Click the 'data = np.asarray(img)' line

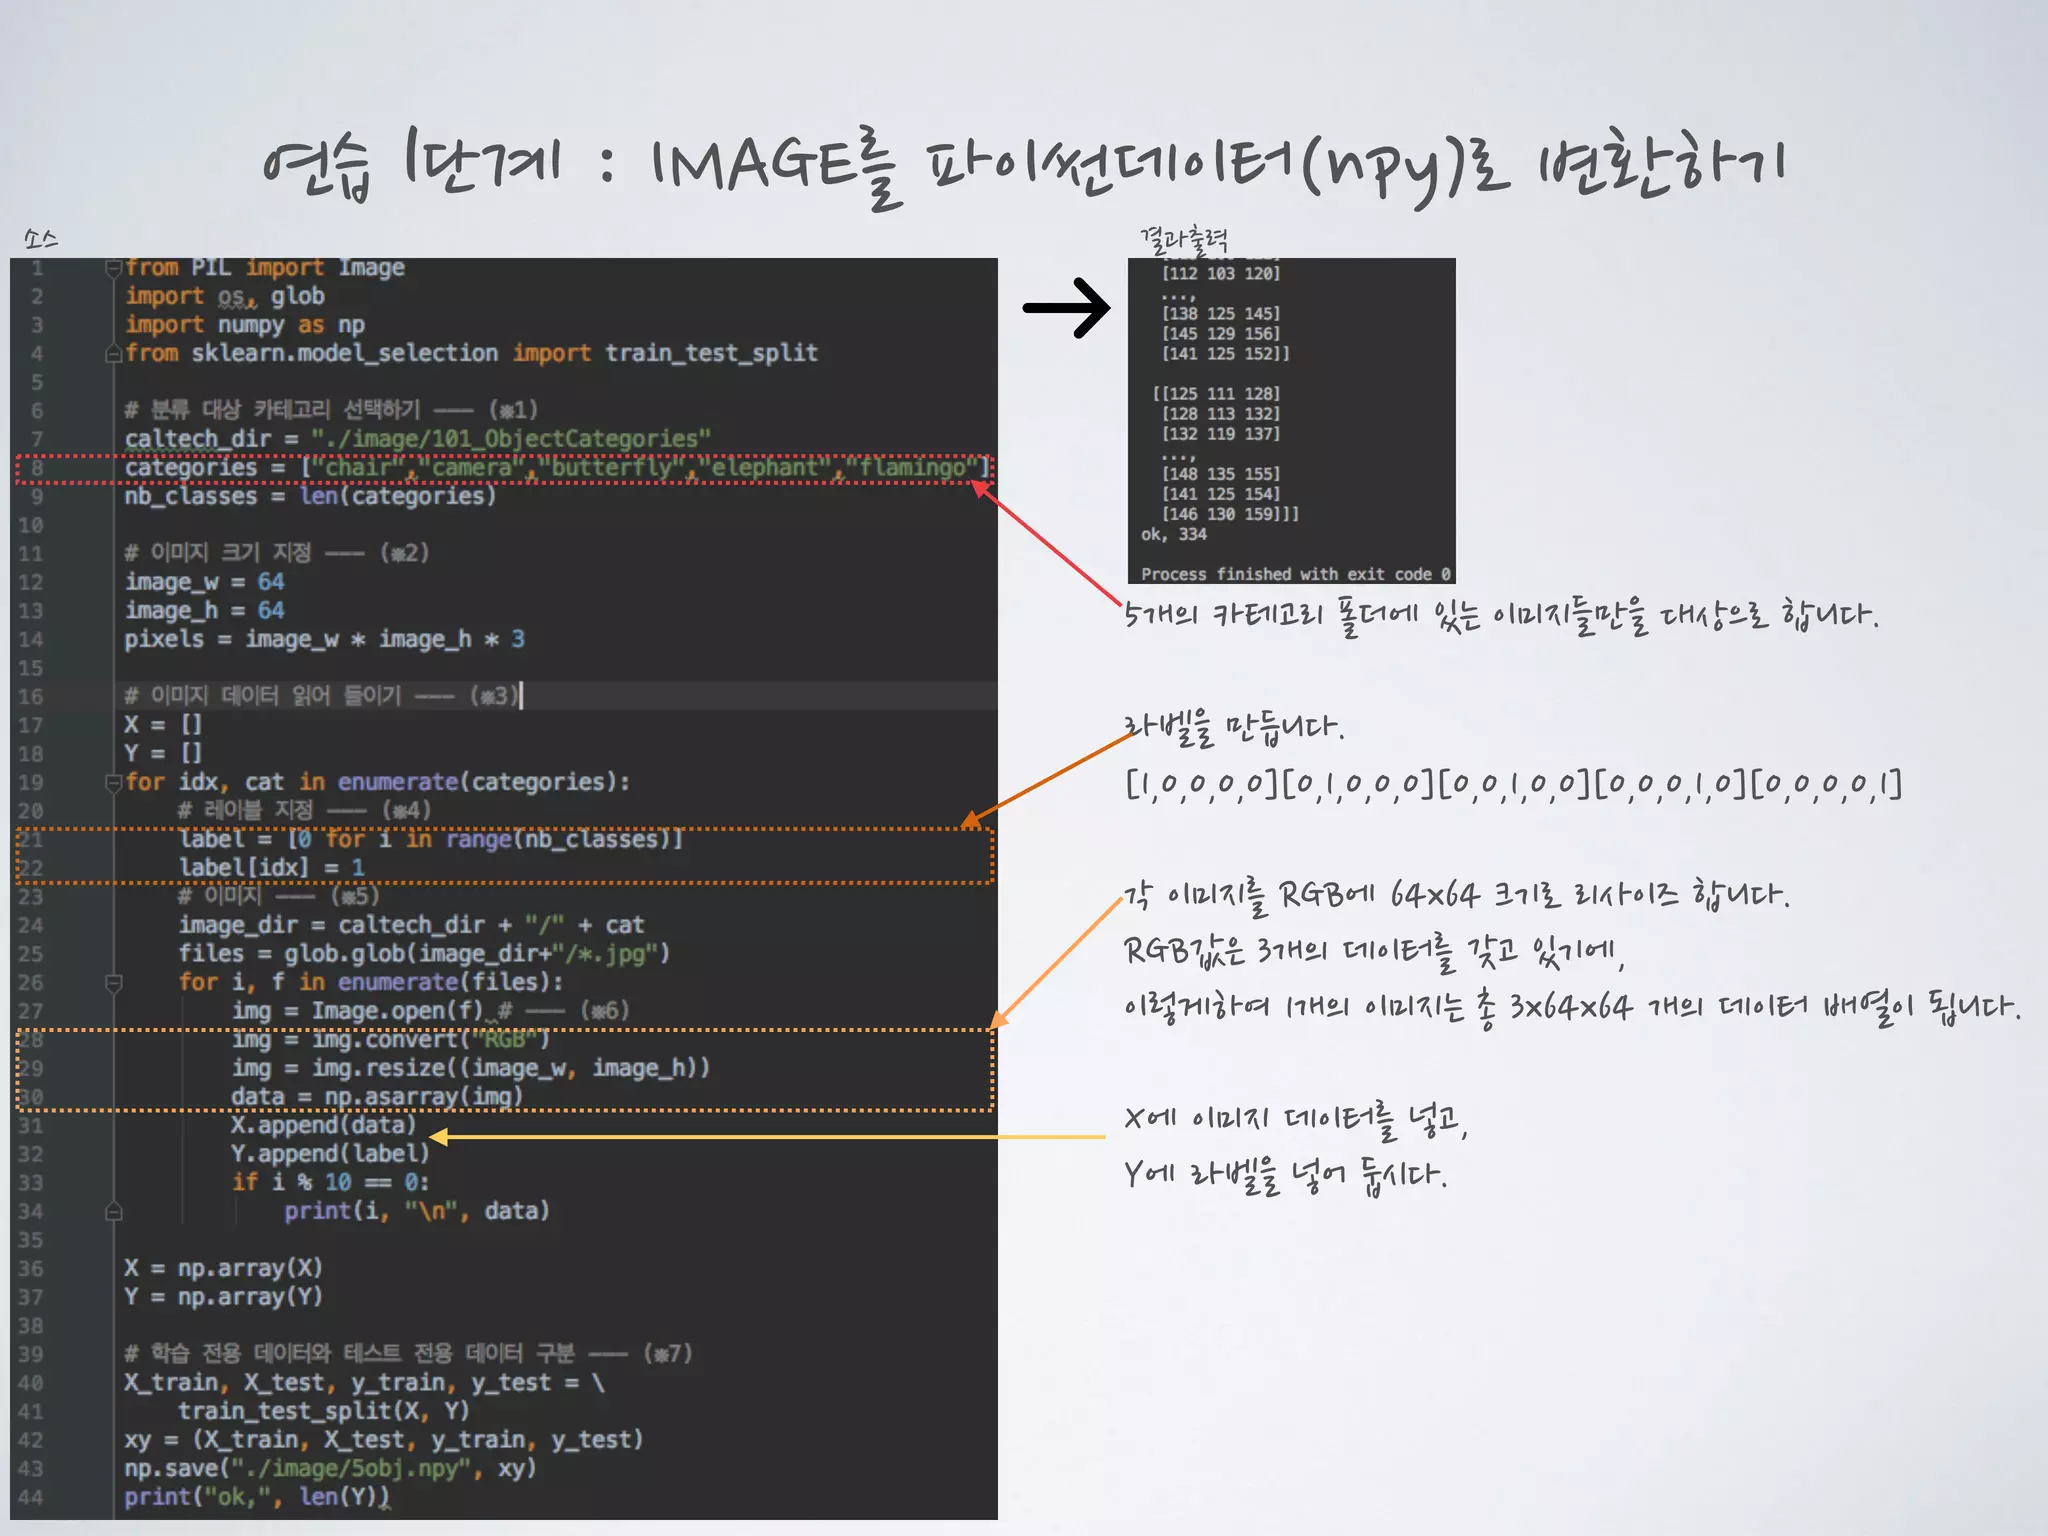377,1097
